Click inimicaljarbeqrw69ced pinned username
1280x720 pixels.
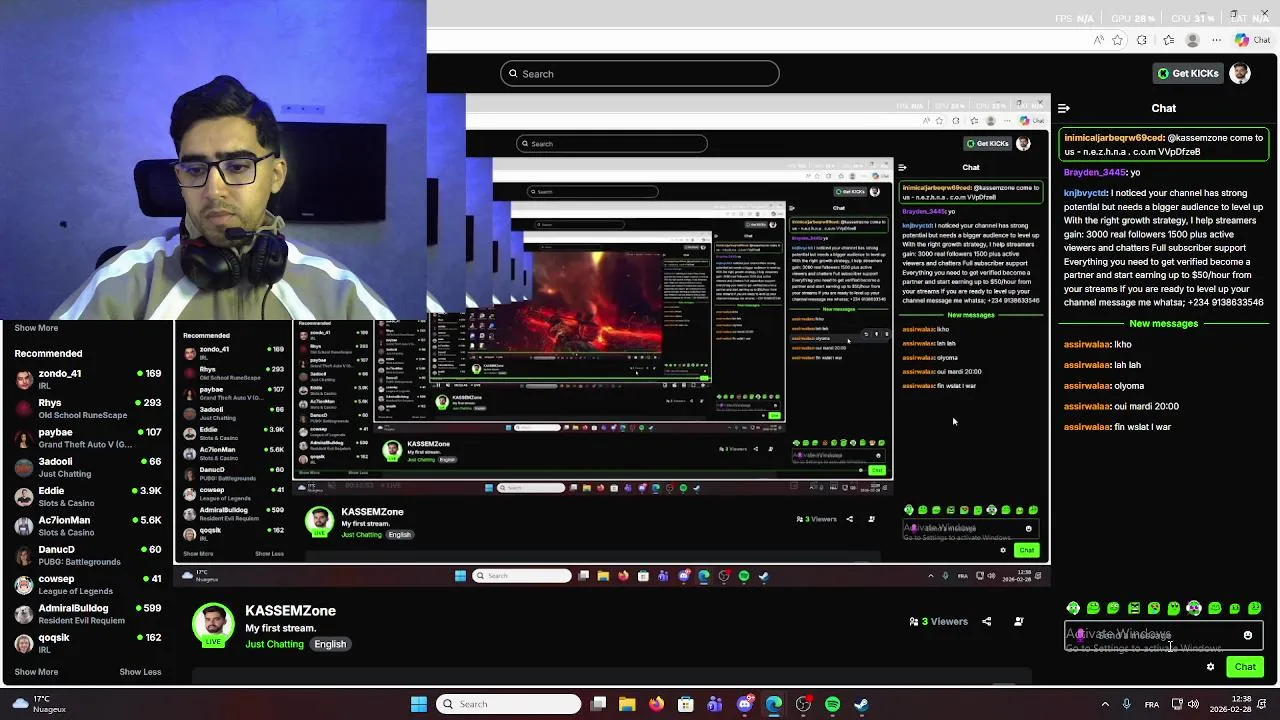(1114, 138)
